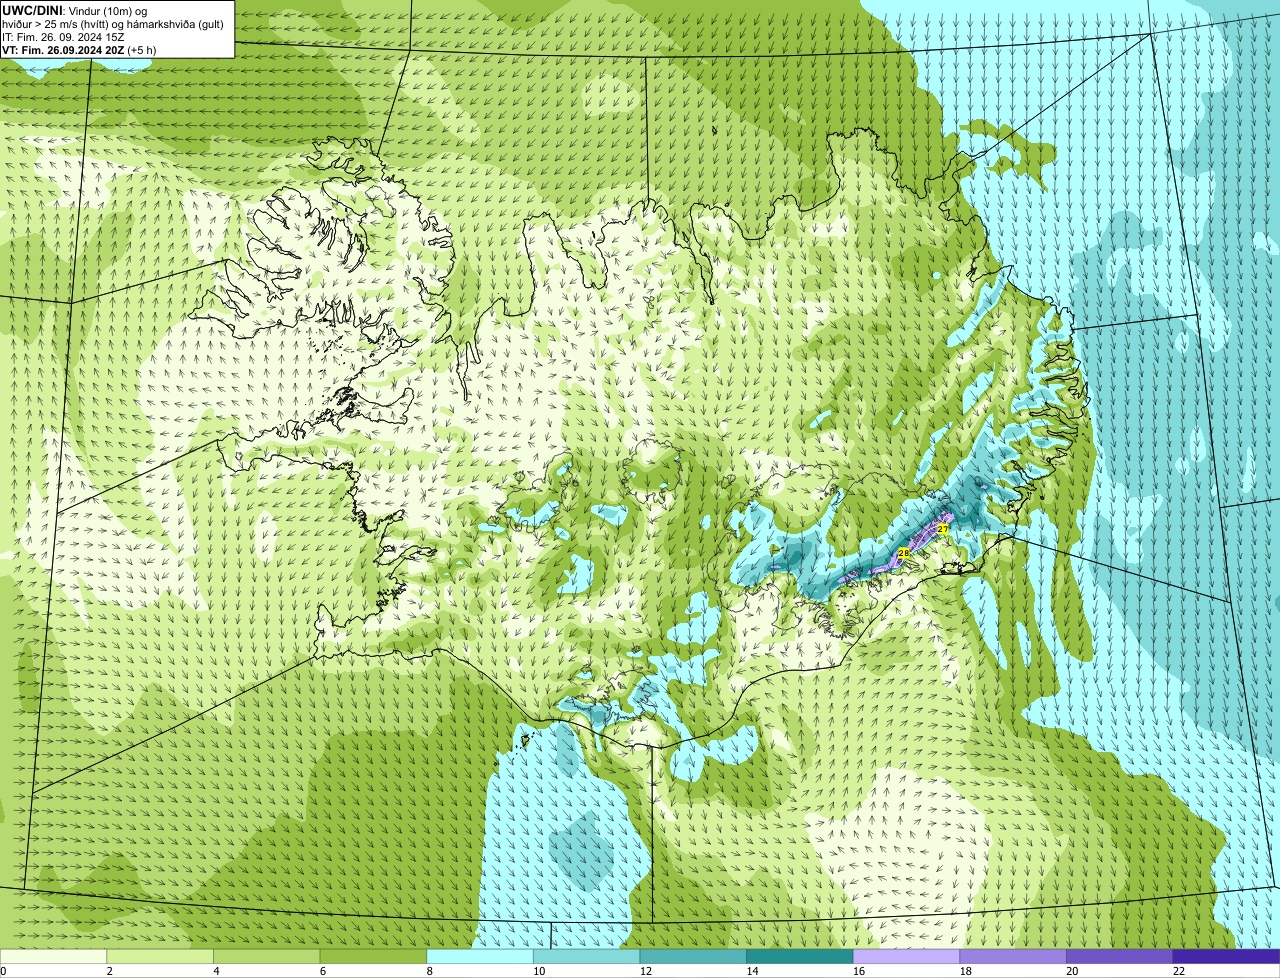This screenshot has height=978, width=1280.
Task: Click the legend scale value '22'
Action: click(1179, 971)
